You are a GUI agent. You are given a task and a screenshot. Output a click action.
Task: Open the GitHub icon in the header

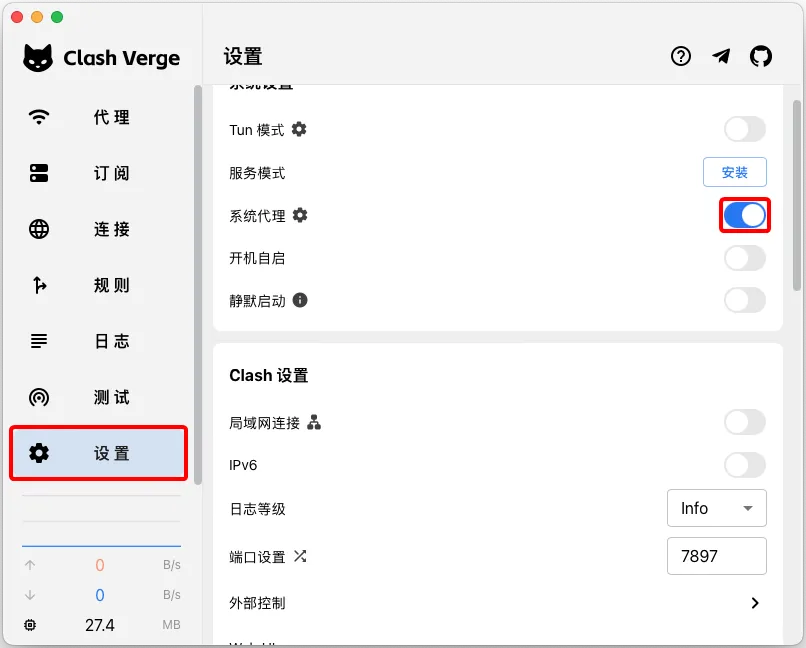[x=761, y=56]
